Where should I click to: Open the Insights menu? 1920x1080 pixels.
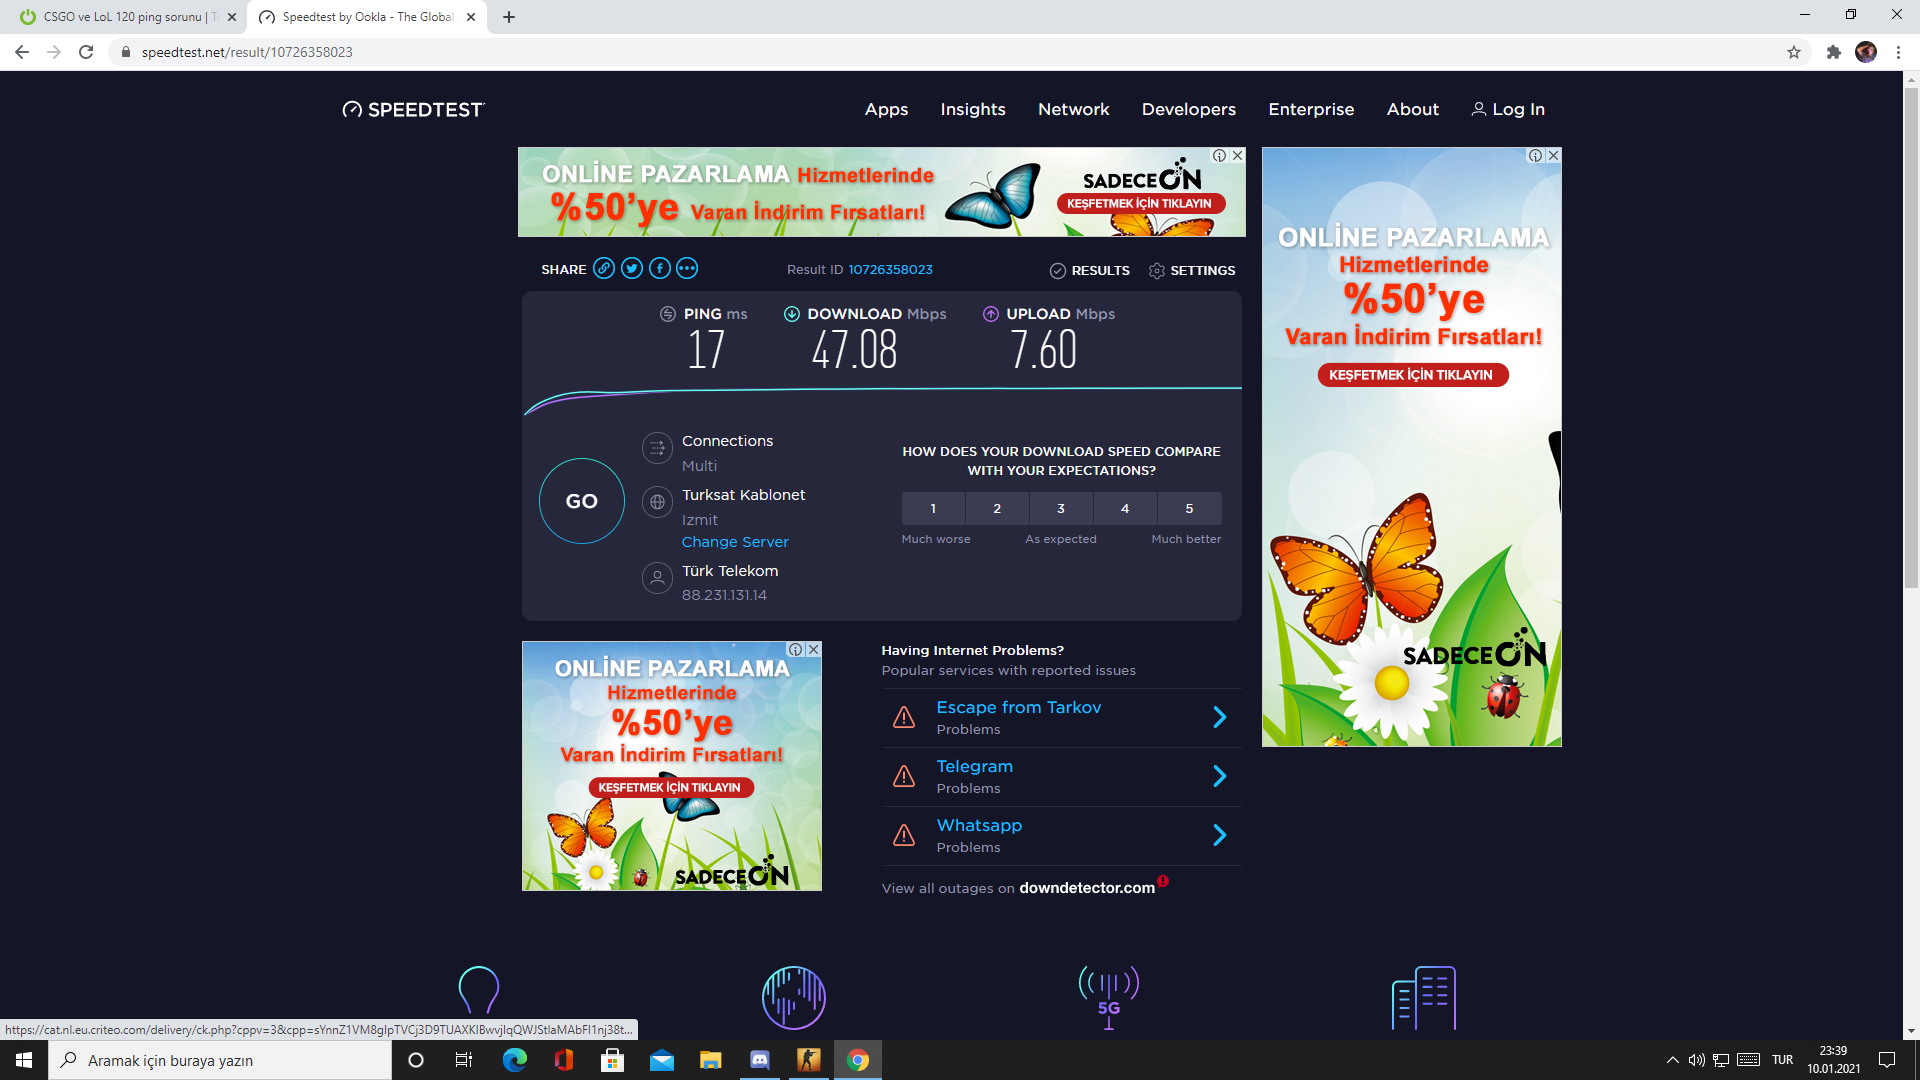pos(972,109)
